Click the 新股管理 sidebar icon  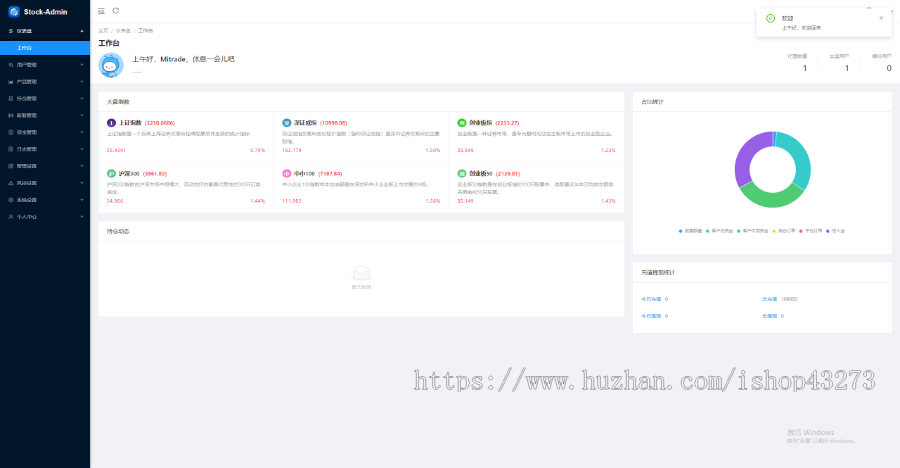tap(11, 115)
